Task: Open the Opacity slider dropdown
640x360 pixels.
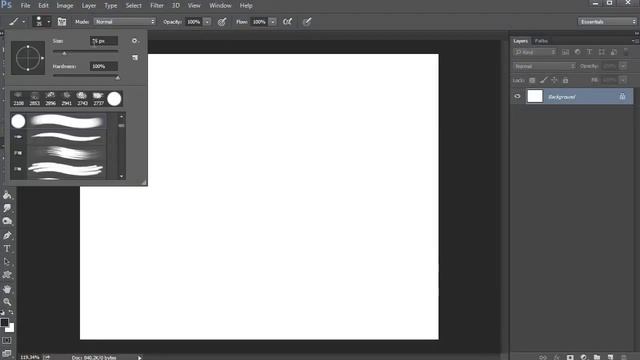Action: coord(207,22)
